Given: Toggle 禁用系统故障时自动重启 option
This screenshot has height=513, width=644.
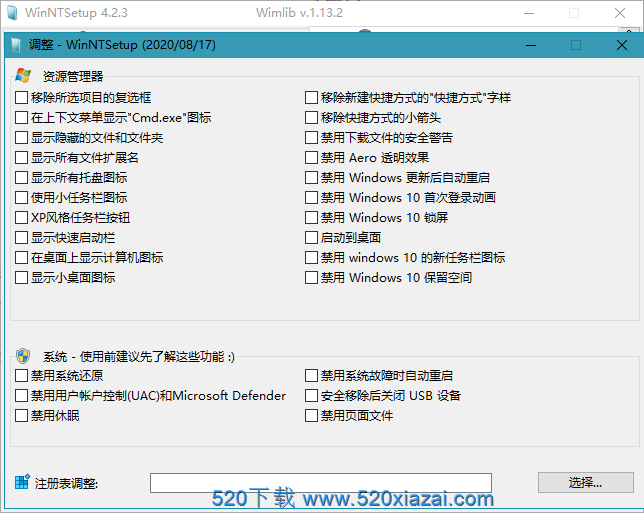Looking at the screenshot, I should pyautogui.click(x=311, y=375).
